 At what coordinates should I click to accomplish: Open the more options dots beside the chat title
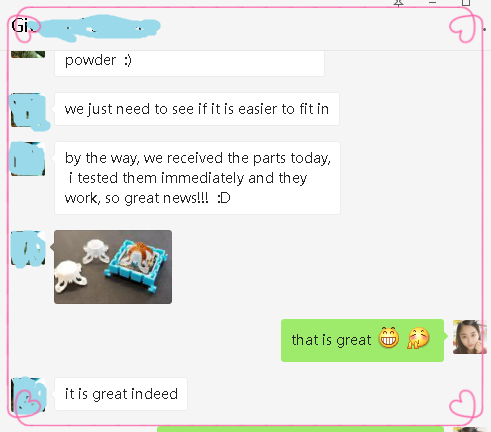[484, 29]
